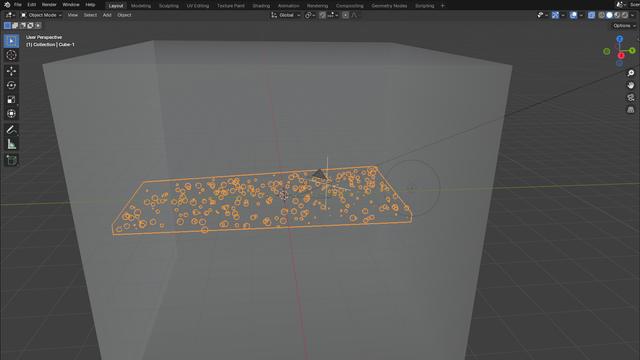Click the Blender logo menu
The image size is (640, 360).
tap(7, 5)
